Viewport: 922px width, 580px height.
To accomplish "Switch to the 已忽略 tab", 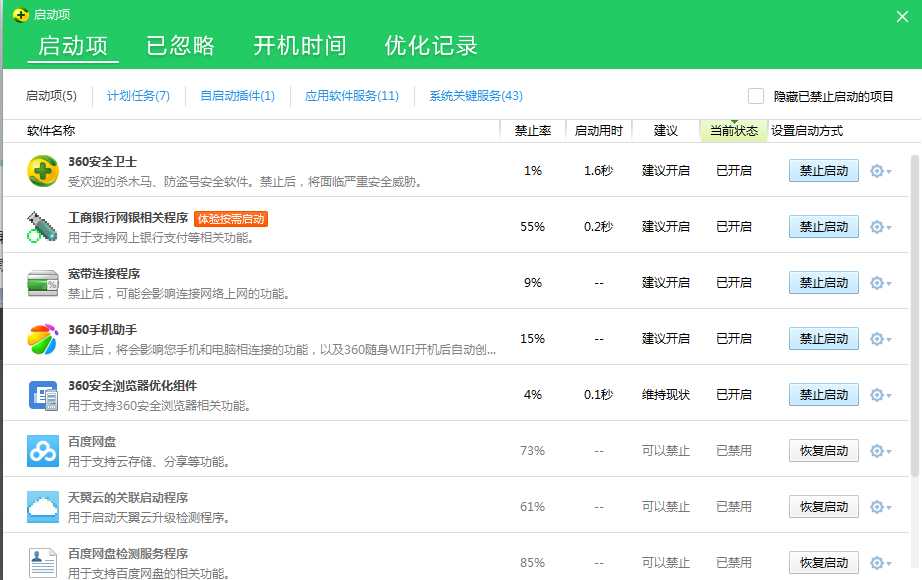I will pos(180,45).
